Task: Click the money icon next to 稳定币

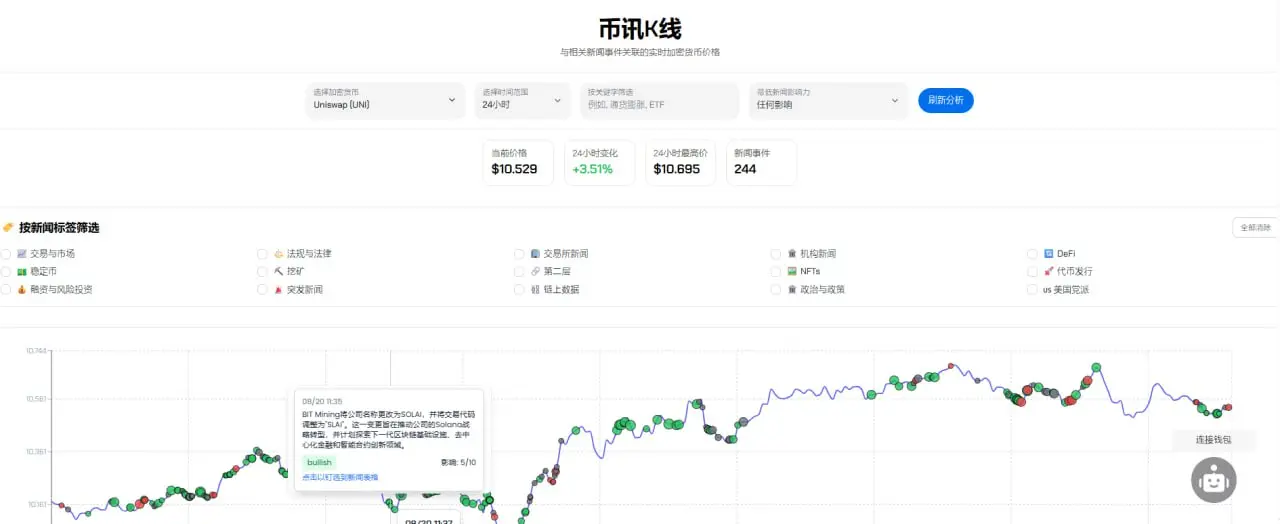Action: pos(22,272)
